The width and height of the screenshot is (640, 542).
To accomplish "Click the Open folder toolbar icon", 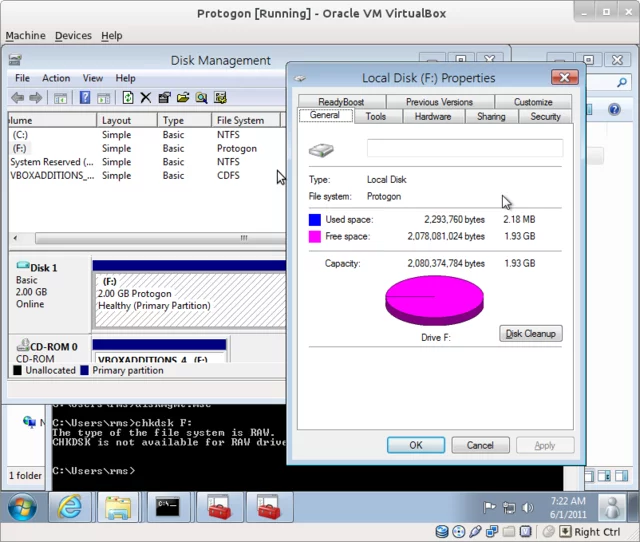I will 183,98.
